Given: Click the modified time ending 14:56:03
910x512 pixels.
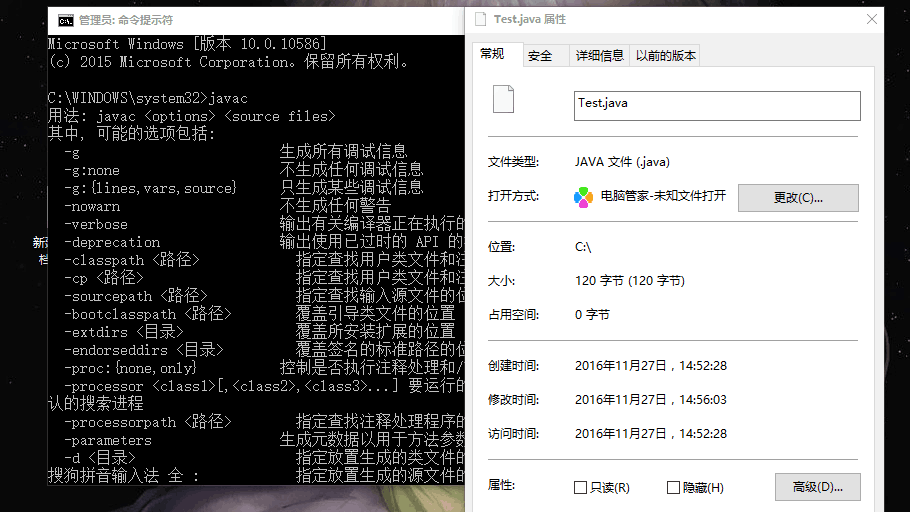Looking at the screenshot, I should (x=651, y=400).
